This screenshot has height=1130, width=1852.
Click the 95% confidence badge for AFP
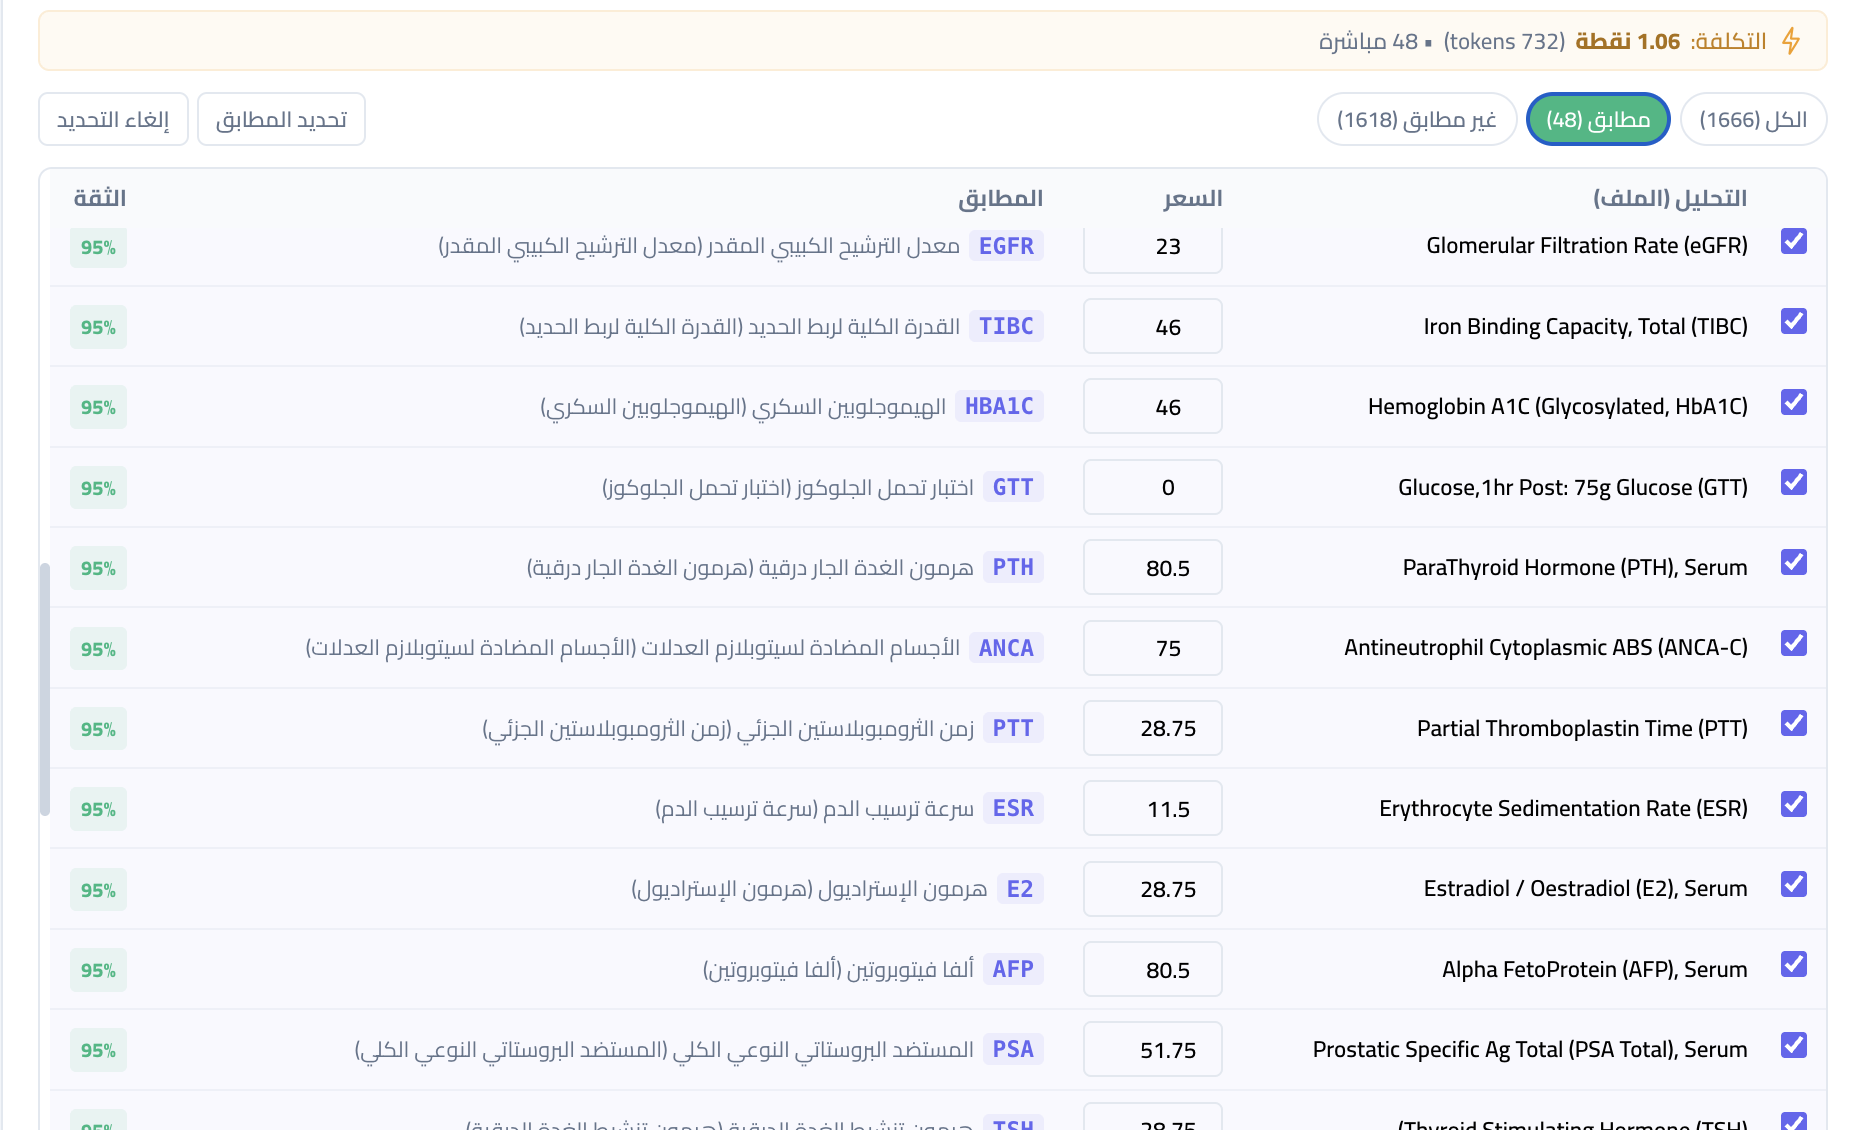(98, 970)
